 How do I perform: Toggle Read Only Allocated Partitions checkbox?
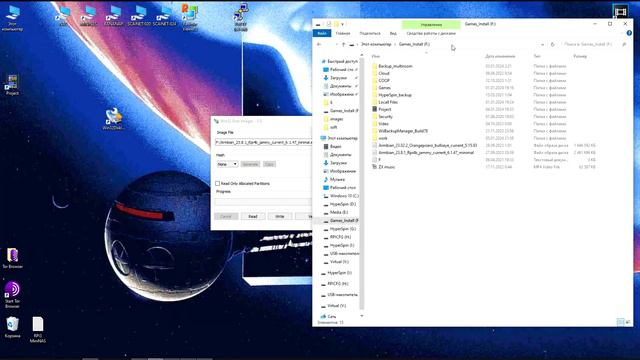218,183
